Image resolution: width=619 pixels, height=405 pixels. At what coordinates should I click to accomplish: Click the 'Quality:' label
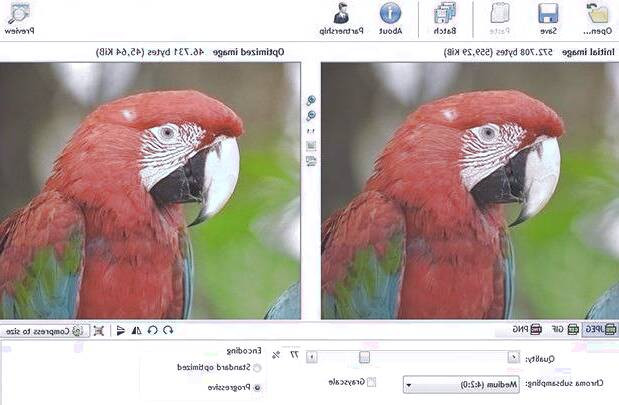(x=540, y=359)
